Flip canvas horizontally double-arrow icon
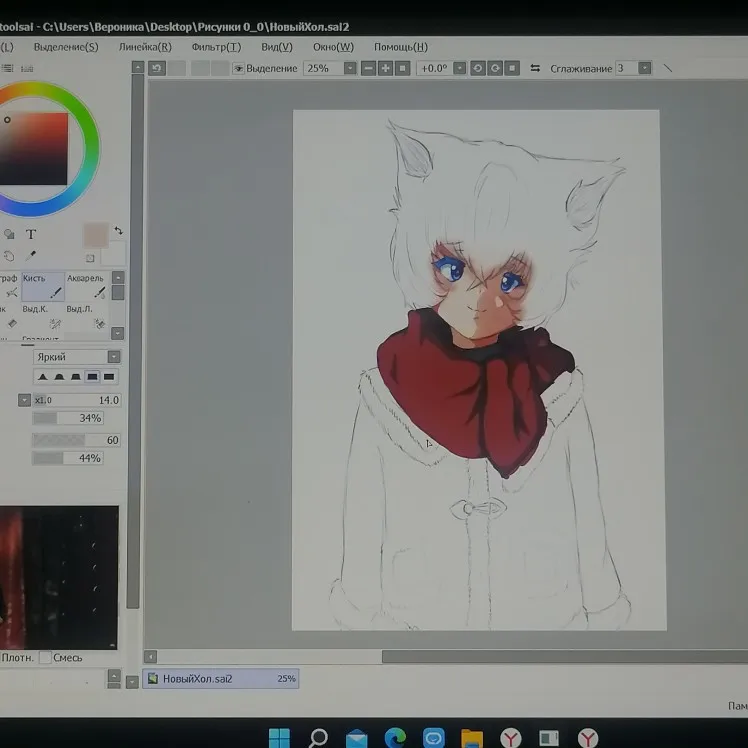 (x=535, y=68)
